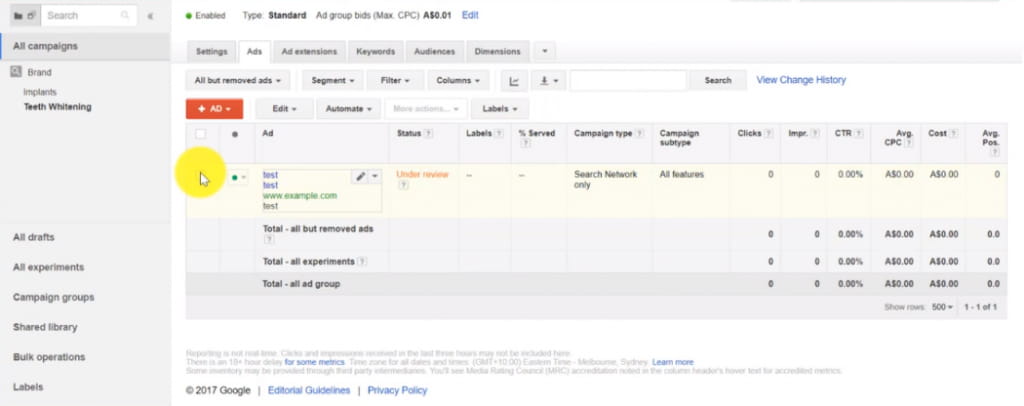Open help icon beside Status header
The width and height of the screenshot is (1024, 406).
[x=428, y=133]
